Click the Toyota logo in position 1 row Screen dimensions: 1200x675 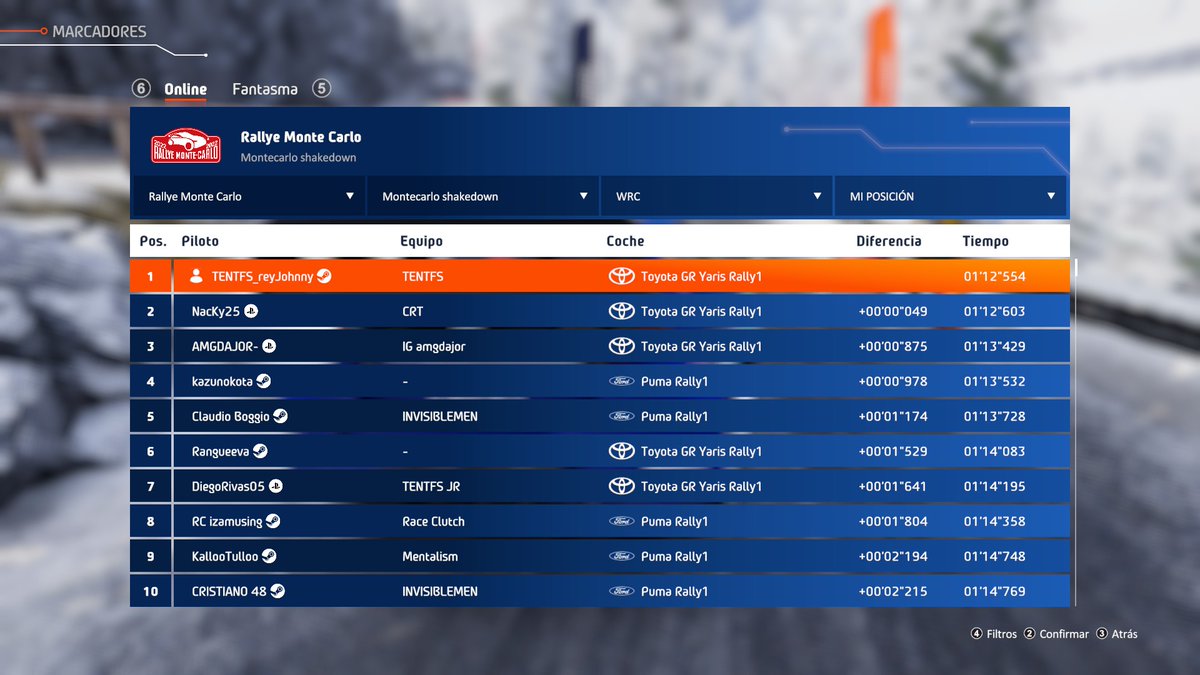622,276
